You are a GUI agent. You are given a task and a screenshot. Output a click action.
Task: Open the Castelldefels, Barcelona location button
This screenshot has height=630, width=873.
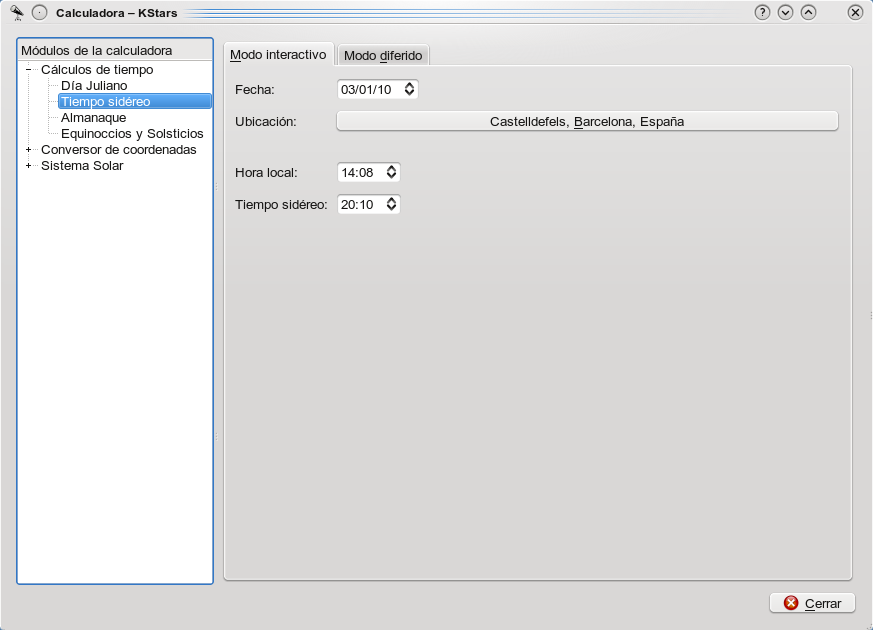[x=587, y=121]
